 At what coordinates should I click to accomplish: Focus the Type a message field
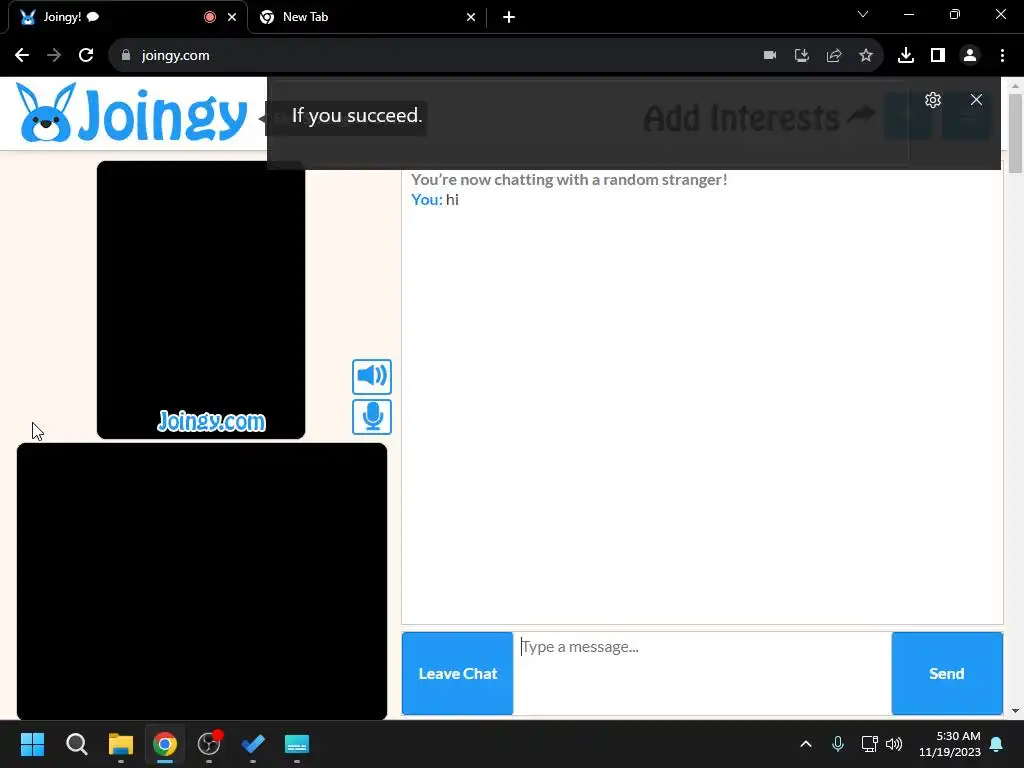tap(702, 673)
